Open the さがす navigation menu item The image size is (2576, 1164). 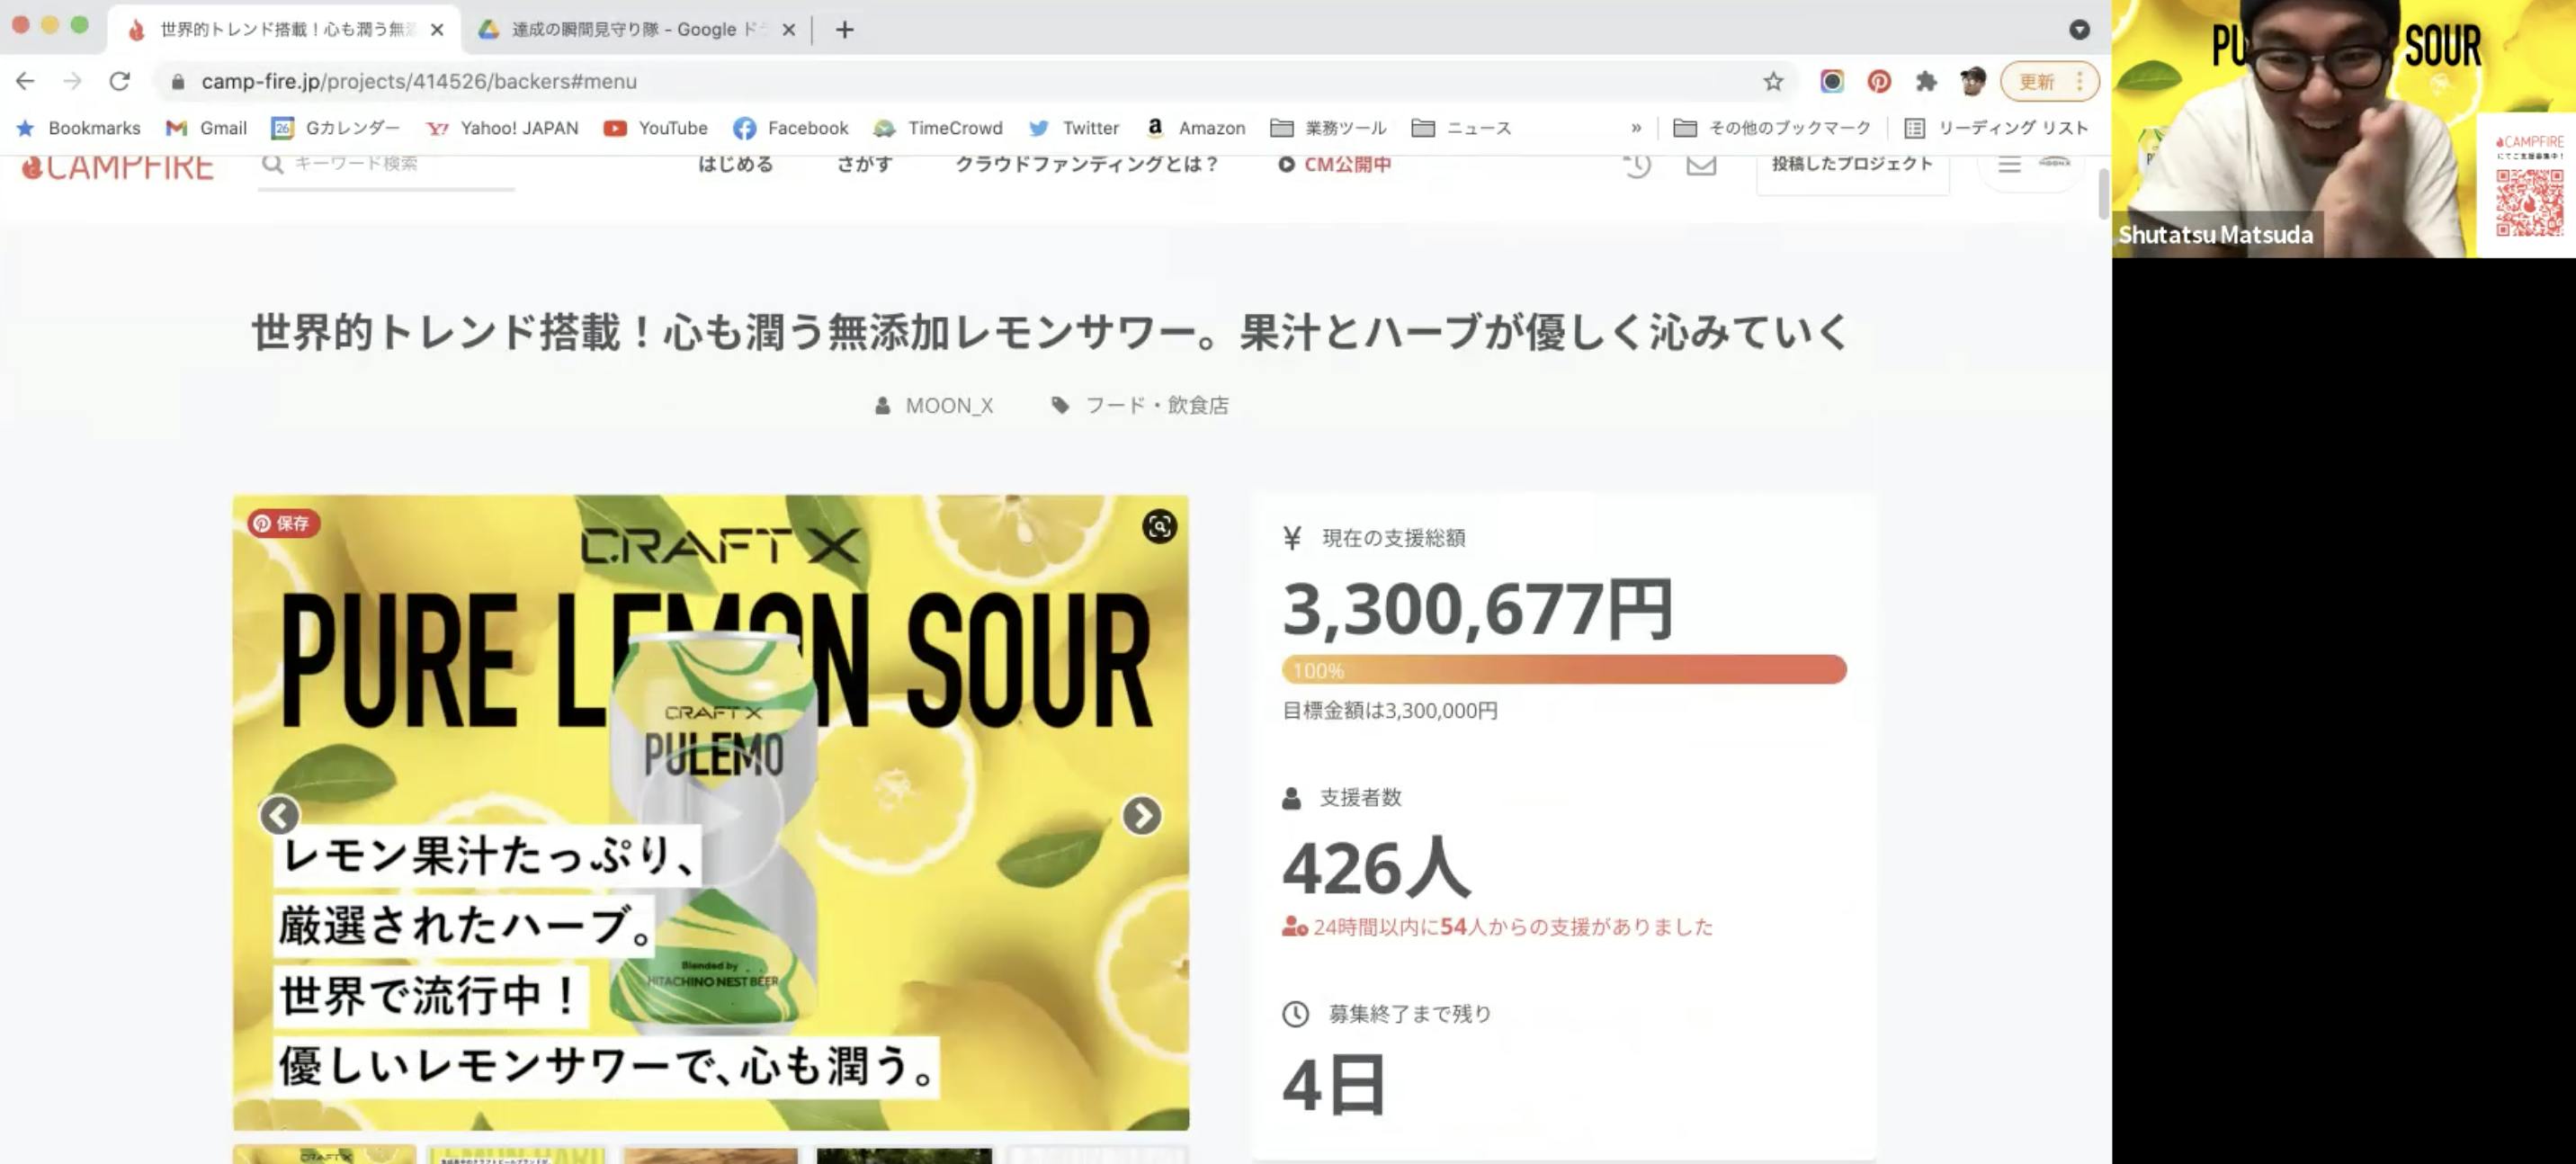(x=864, y=164)
